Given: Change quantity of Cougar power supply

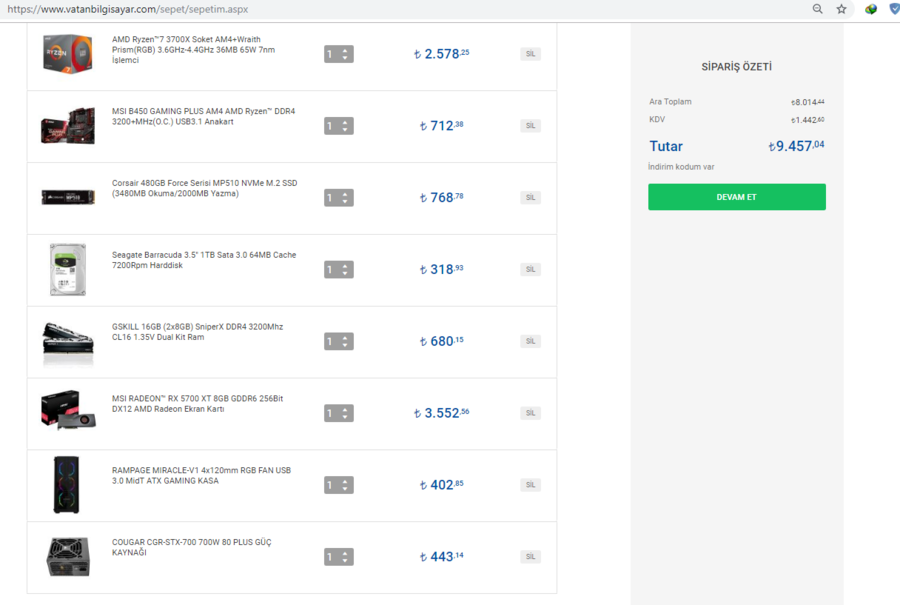Looking at the screenshot, I should [339, 556].
